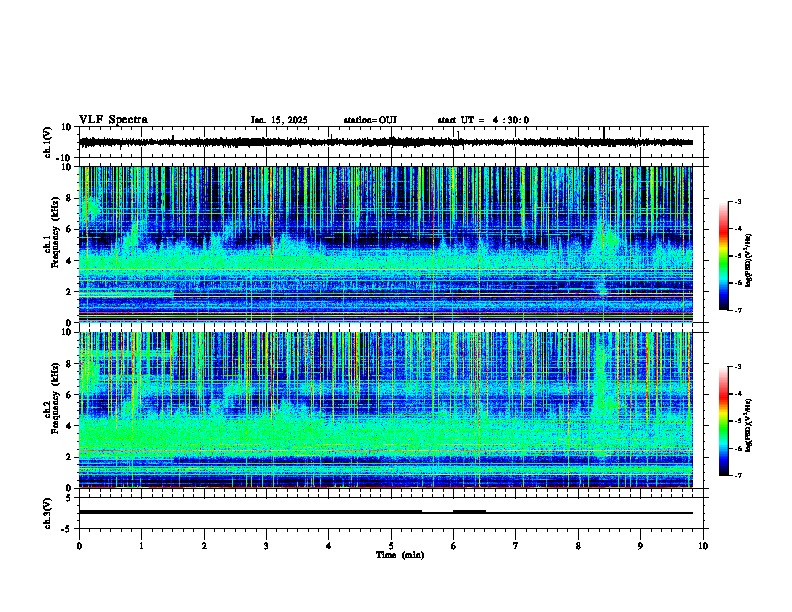Click the '5' tick label on the time axis

(391, 546)
